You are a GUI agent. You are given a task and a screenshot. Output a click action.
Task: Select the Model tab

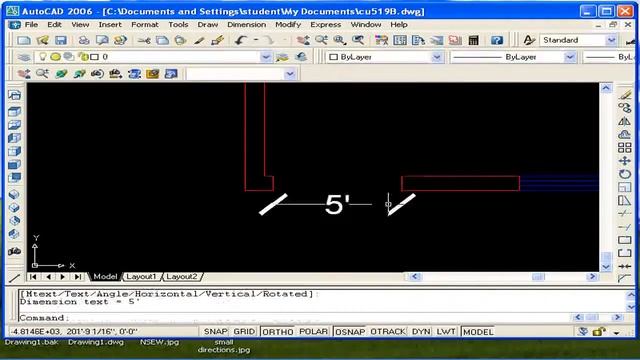pos(105,276)
